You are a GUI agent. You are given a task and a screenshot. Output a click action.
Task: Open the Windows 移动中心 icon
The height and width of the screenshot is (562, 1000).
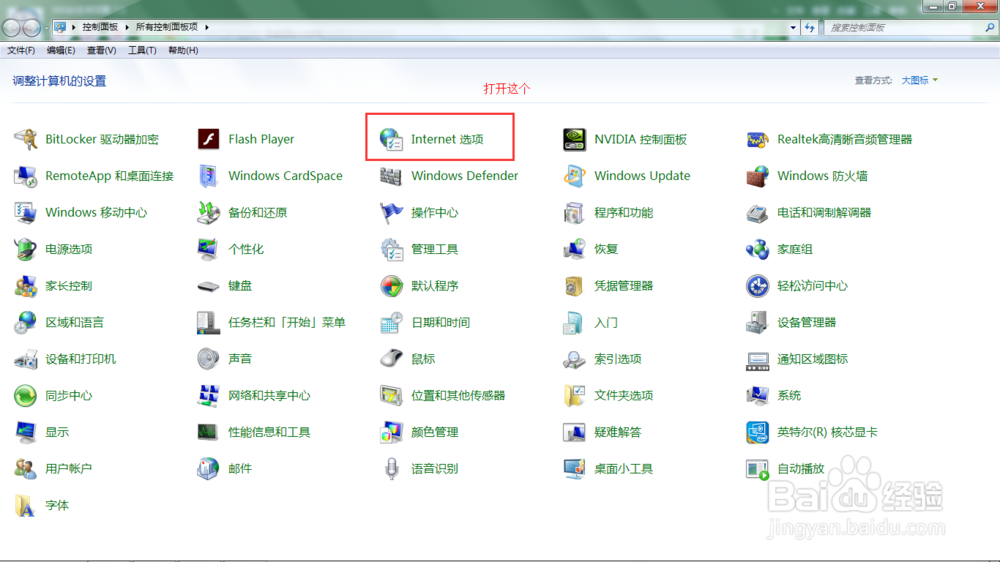coord(26,212)
